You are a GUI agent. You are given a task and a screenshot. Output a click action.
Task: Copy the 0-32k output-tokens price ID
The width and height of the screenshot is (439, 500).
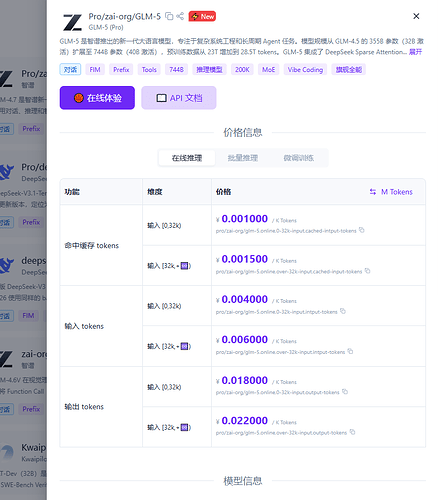[345, 392]
